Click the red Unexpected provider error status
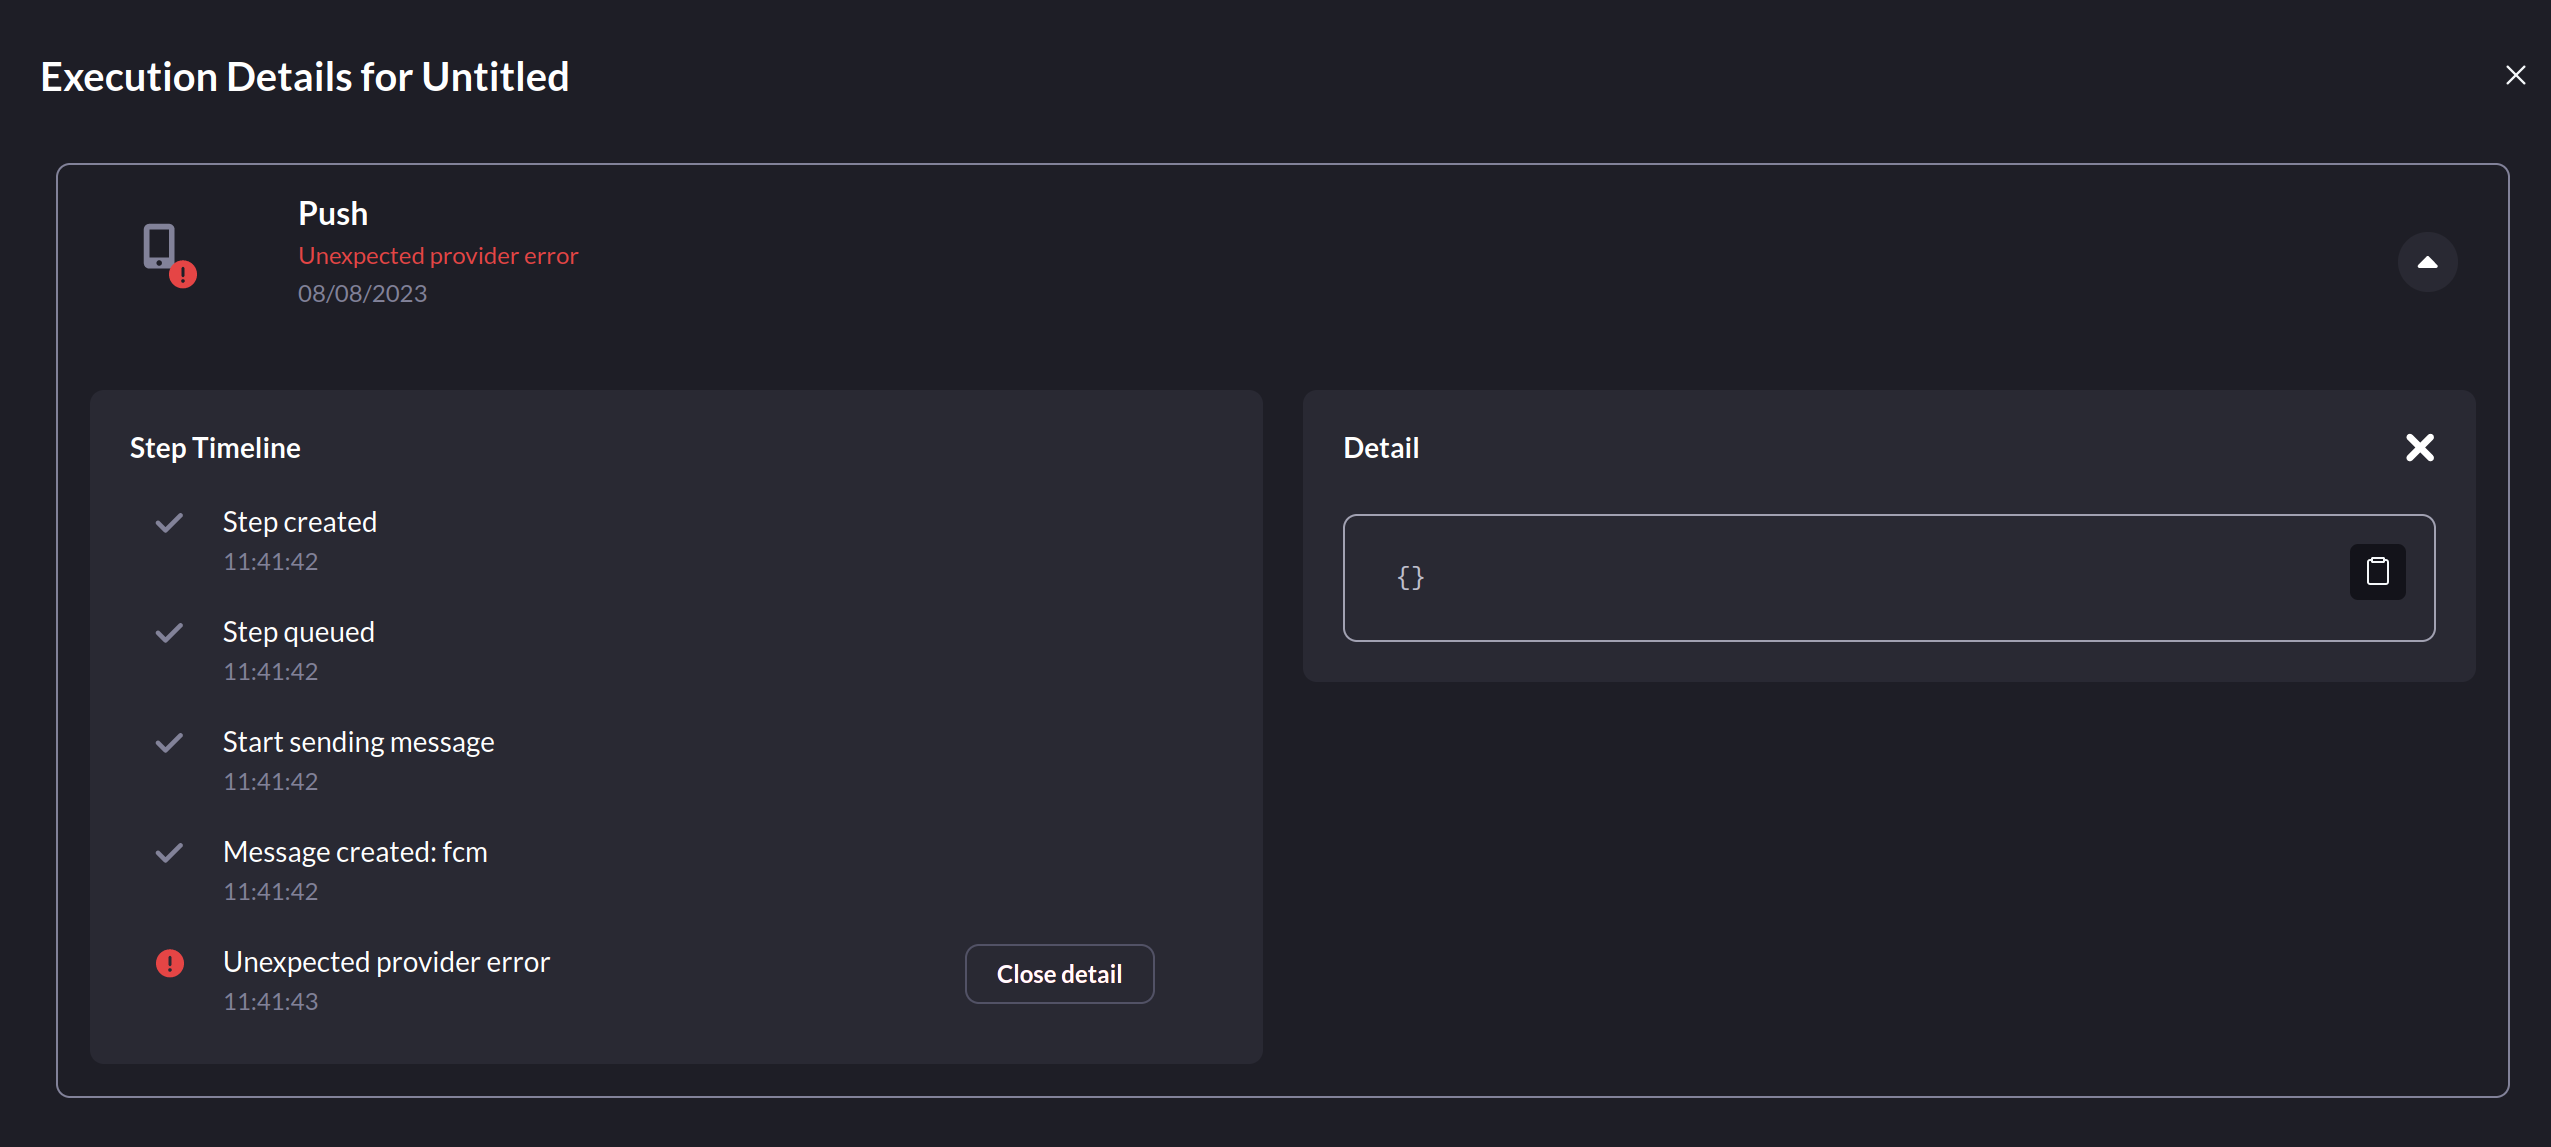This screenshot has width=2551, height=1147. pos(438,256)
